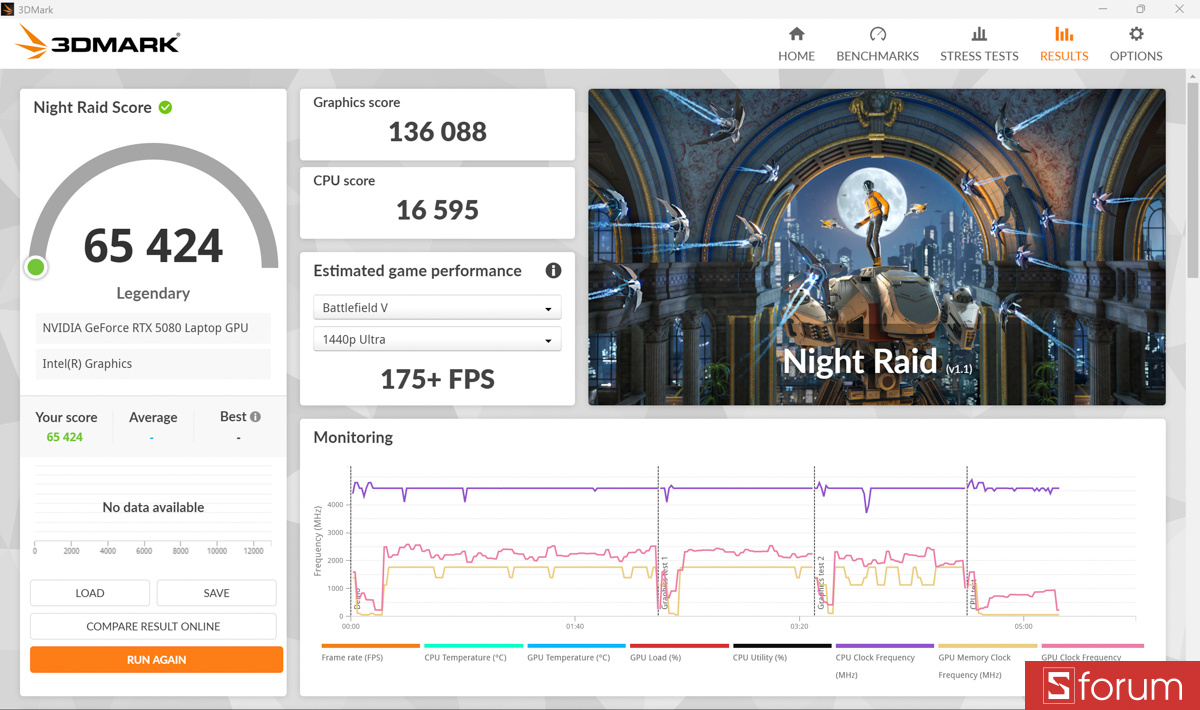Restore the 3DMark window size
This screenshot has height=710, width=1200.
click(x=1140, y=9)
